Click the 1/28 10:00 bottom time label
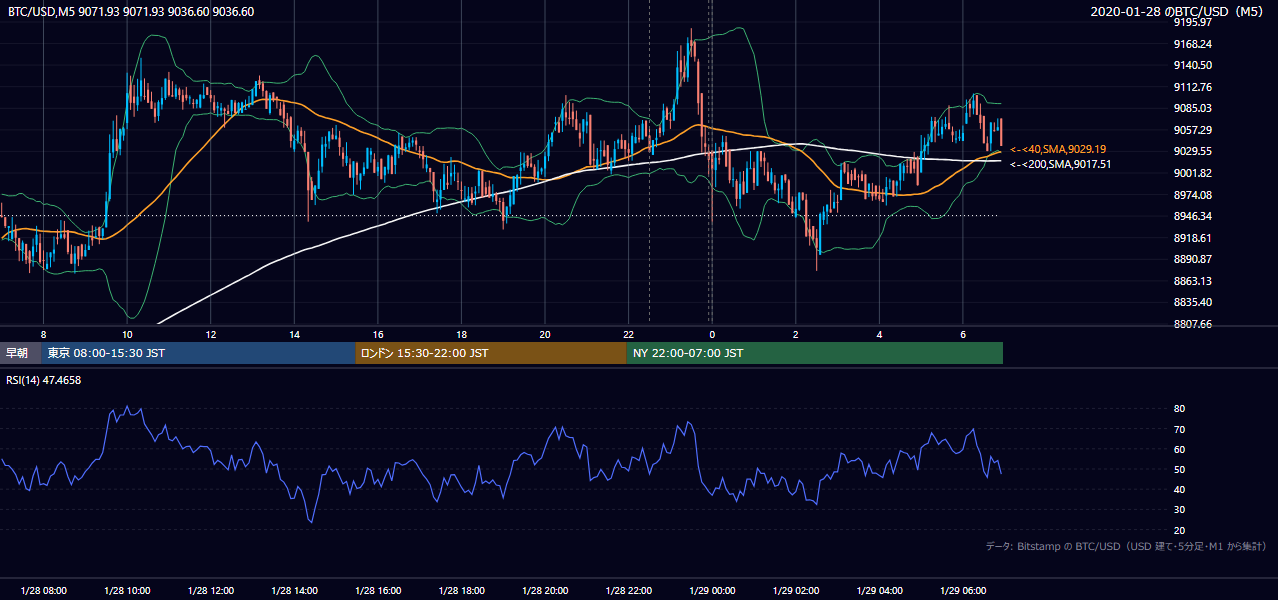 pos(127,591)
